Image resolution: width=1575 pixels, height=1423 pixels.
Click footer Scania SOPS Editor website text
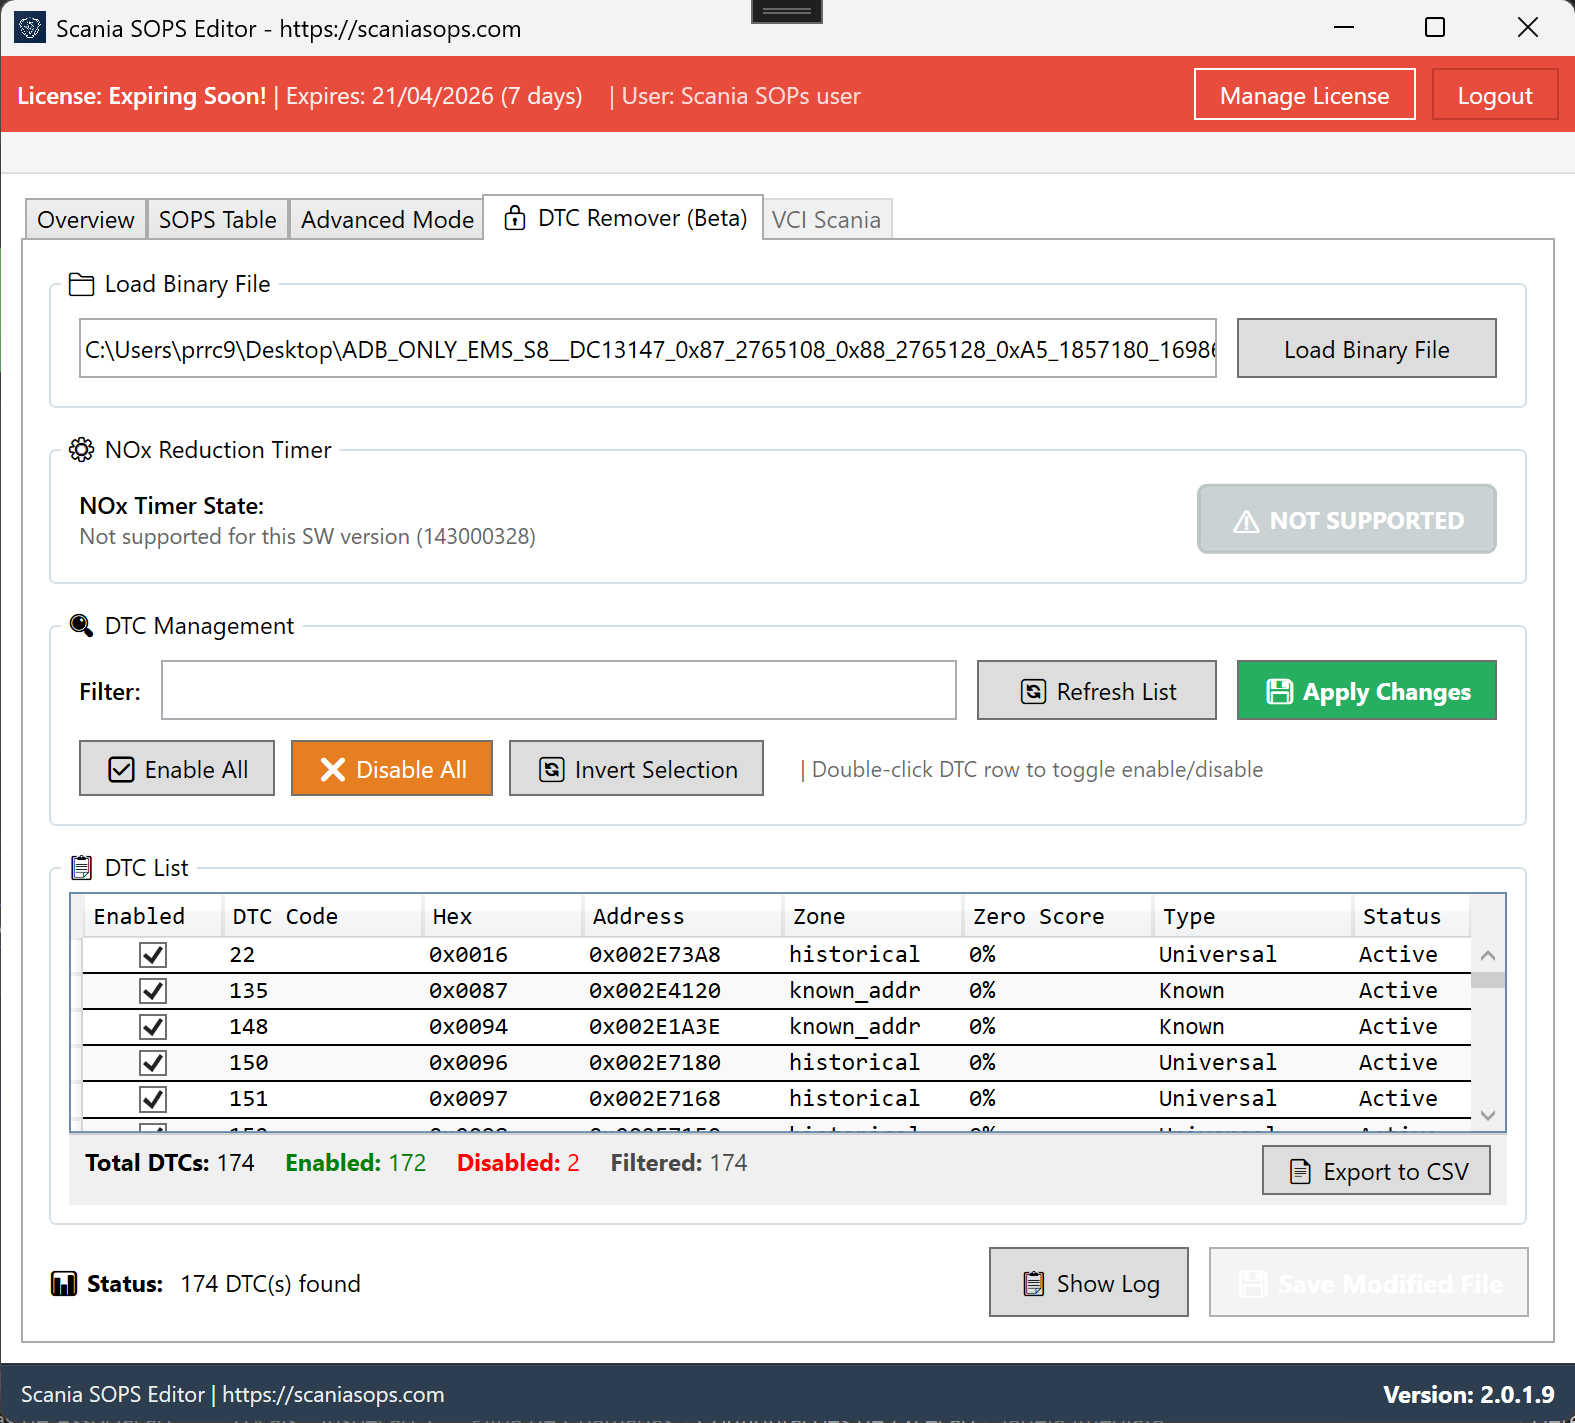(x=232, y=1395)
